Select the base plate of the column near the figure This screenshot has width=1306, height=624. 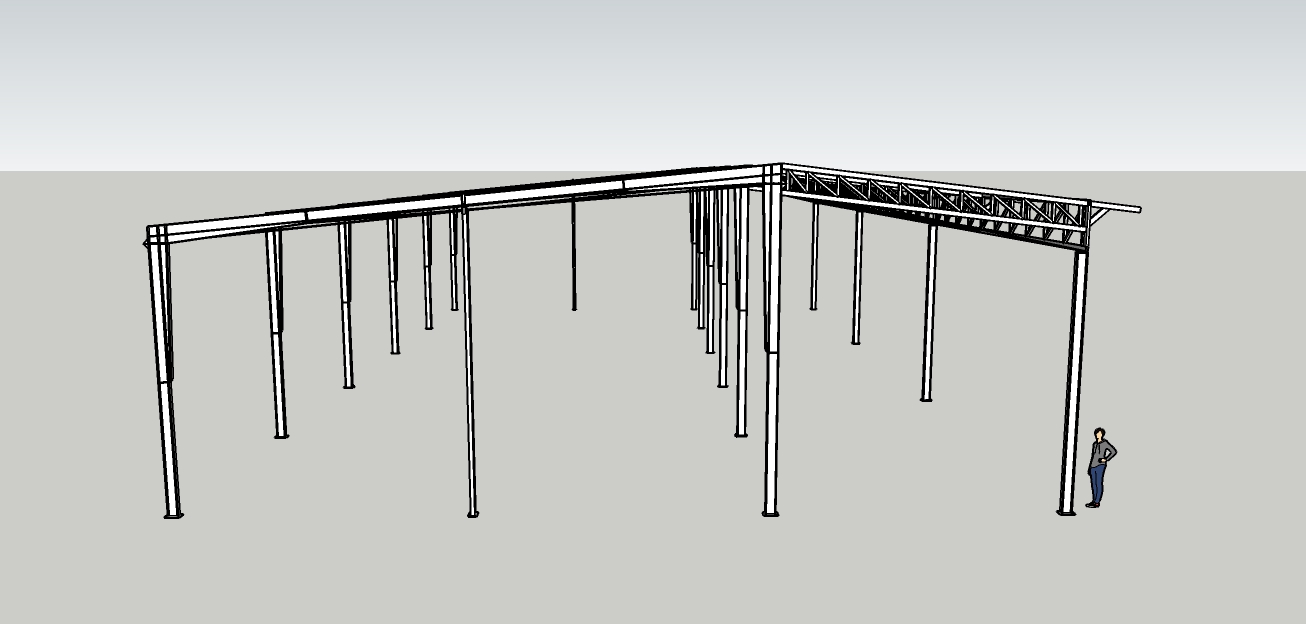point(1066,513)
